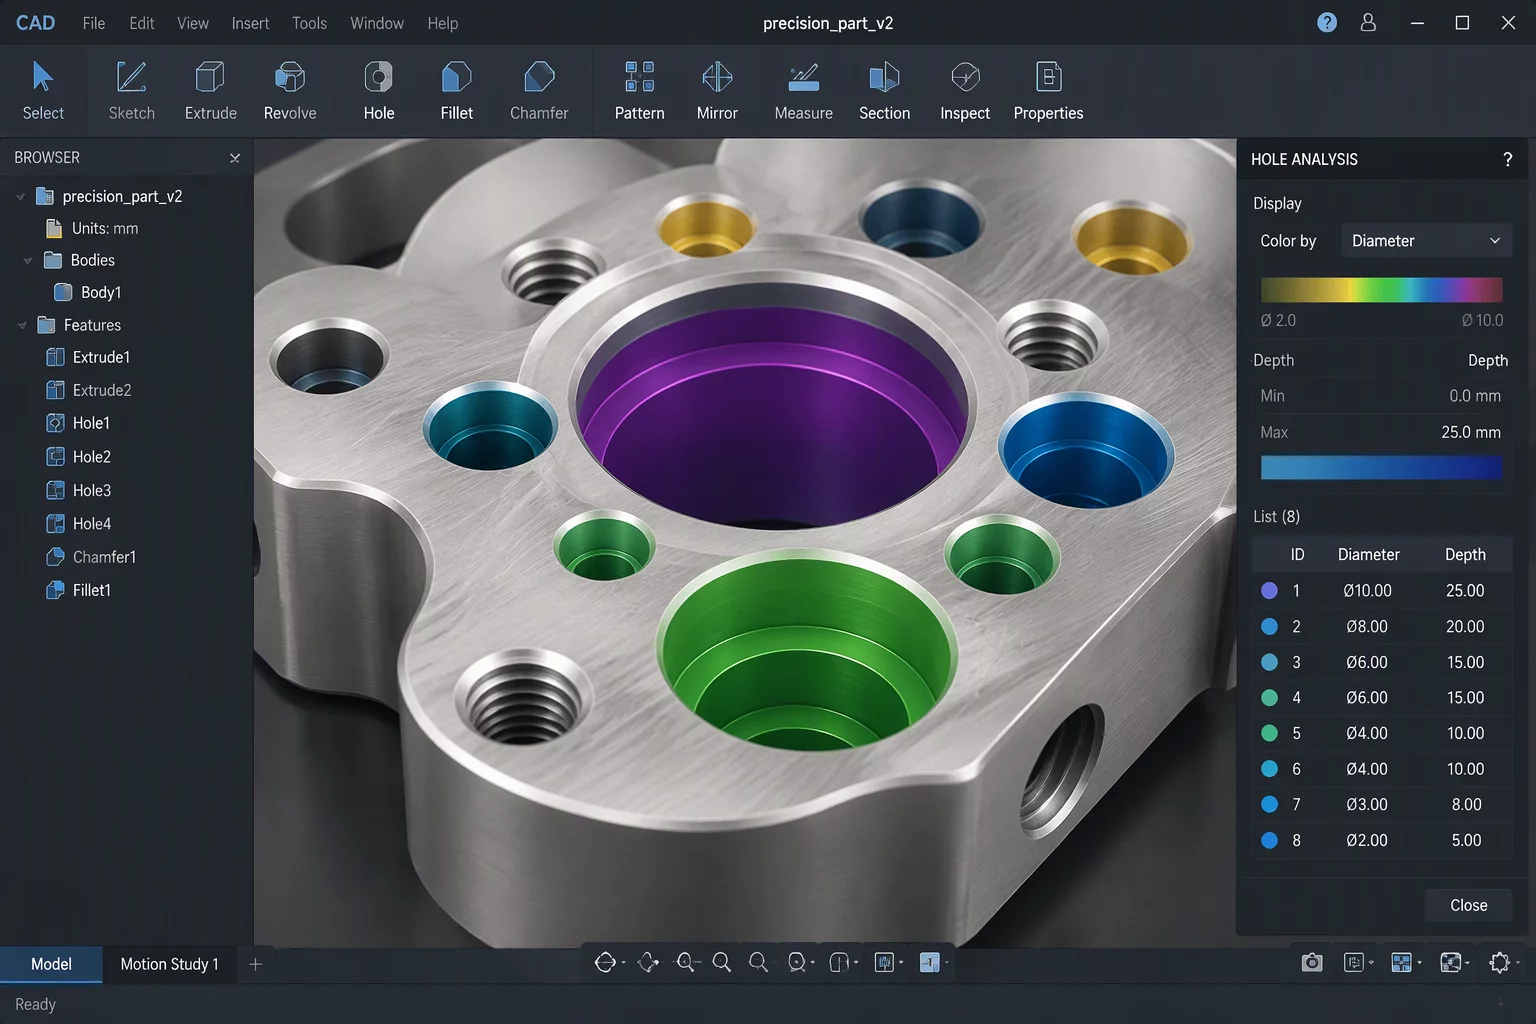Image resolution: width=1536 pixels, height=1024 pixels.
Task: Open the Pattern tool
Action: tap(639, 91)
